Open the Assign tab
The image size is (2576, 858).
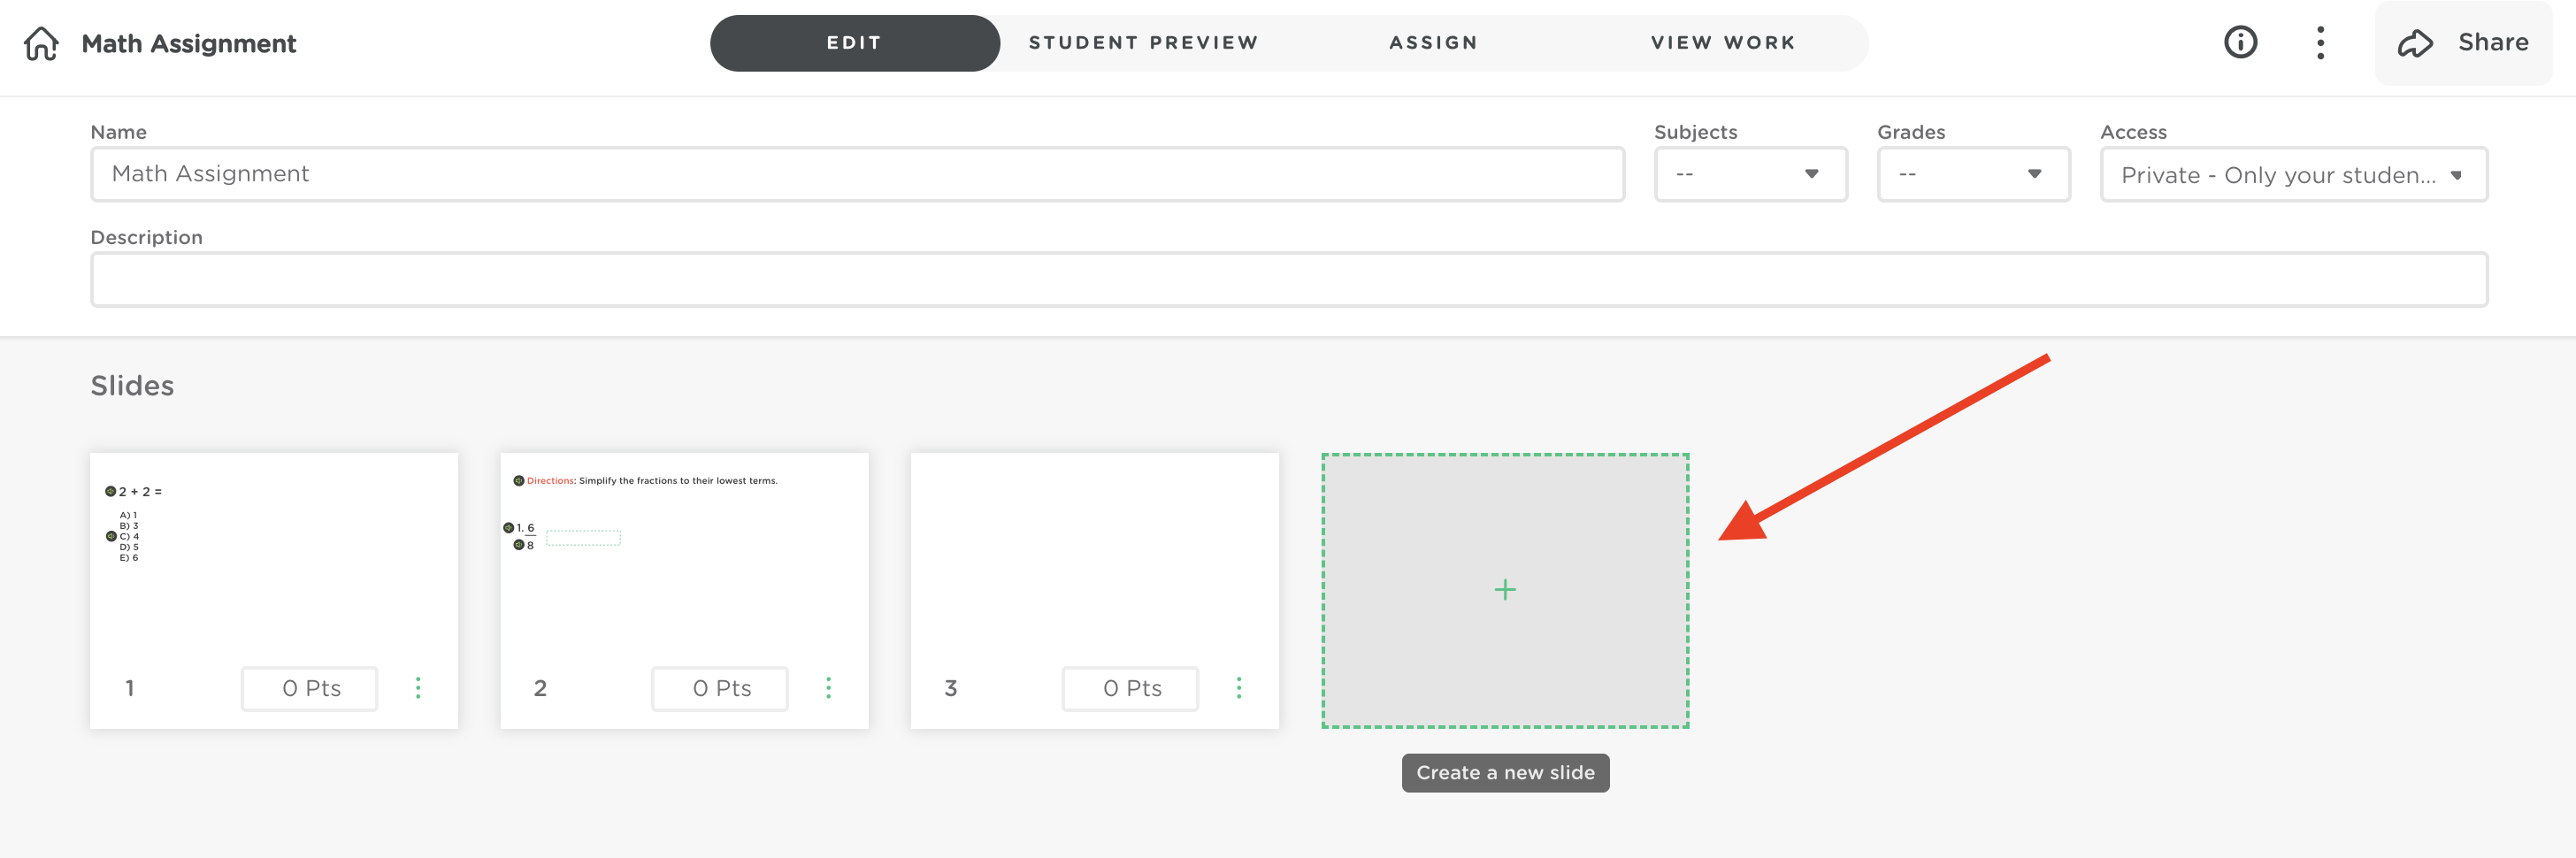pyautogui.click(x=1432, y=42)
